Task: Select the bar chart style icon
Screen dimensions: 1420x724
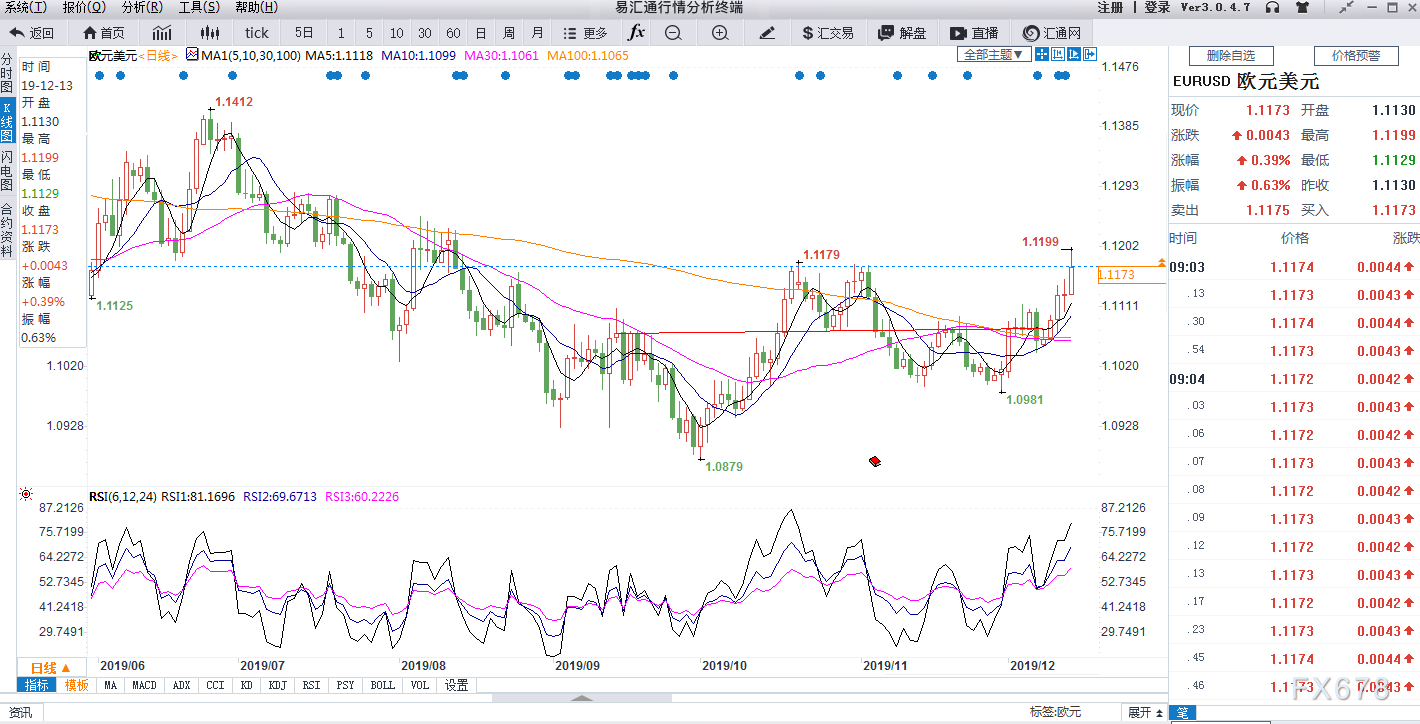Action: (x=162, y=33)
